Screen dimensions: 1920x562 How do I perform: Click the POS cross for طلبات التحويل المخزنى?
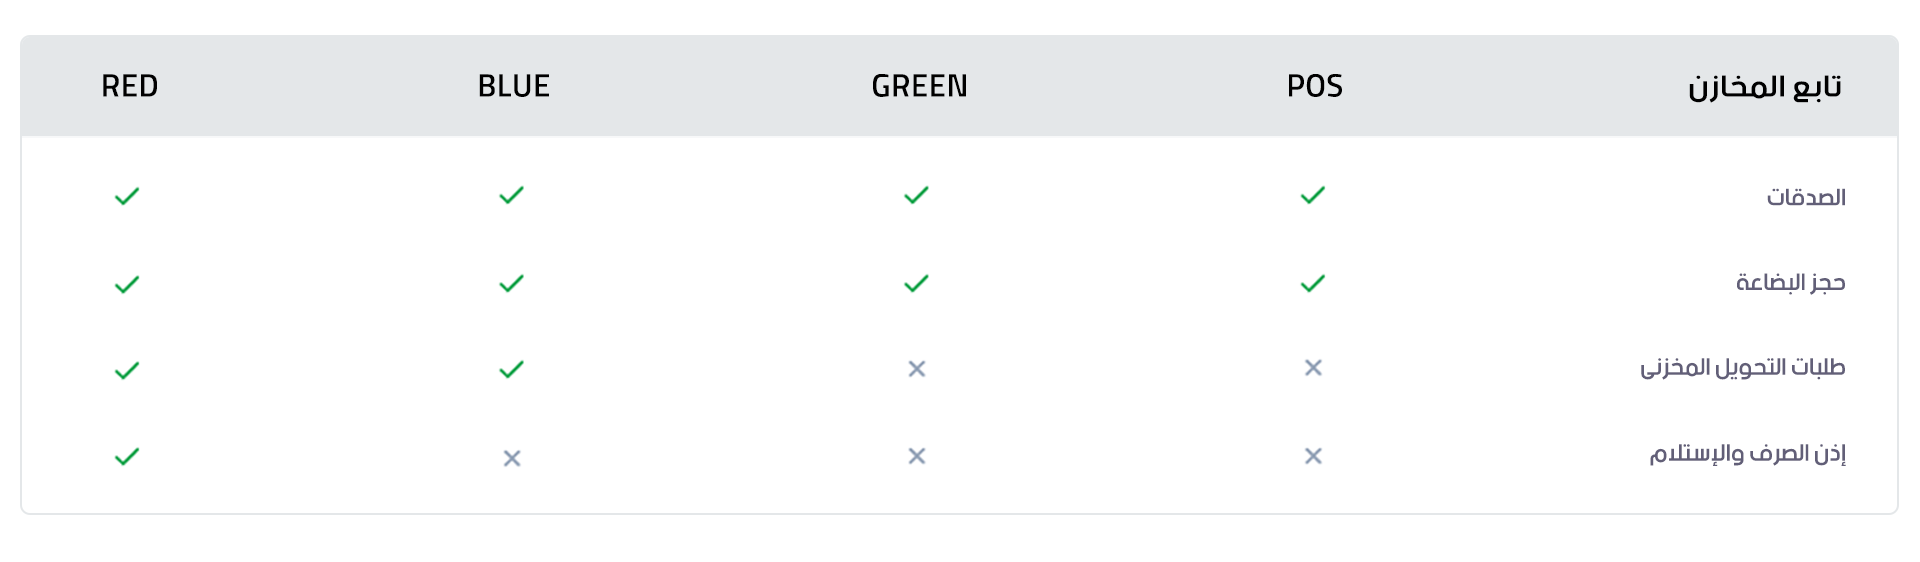[1313, 368]
